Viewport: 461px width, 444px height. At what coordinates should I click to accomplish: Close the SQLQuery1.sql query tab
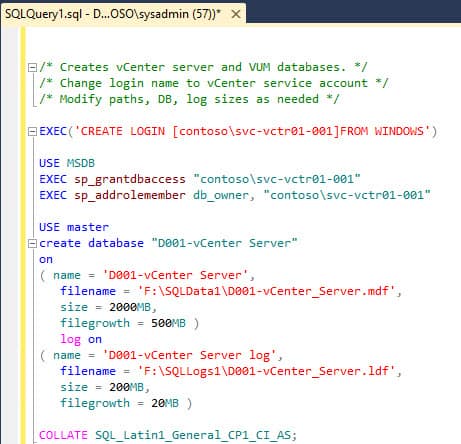pyautogui.click(x=236, y=14)
